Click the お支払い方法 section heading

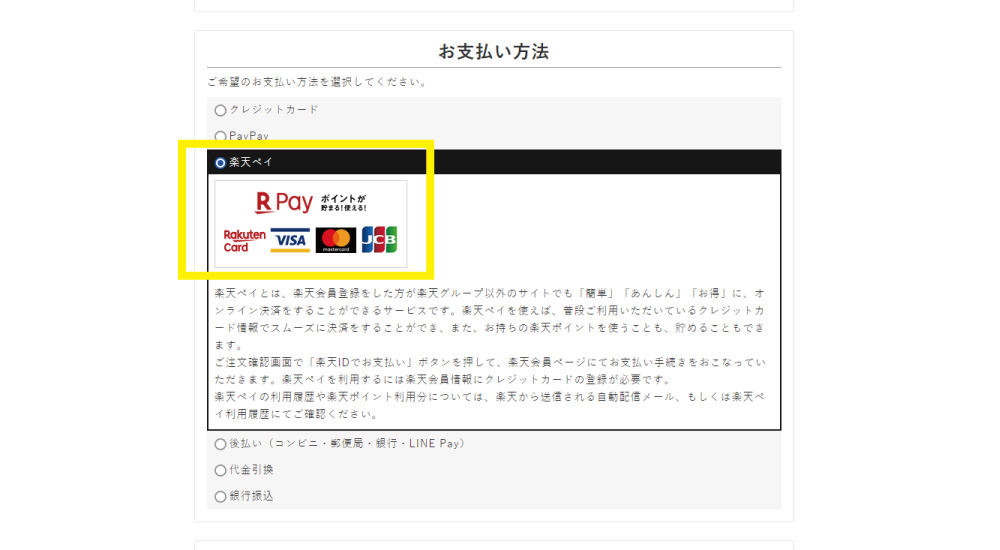click(493, 52)
